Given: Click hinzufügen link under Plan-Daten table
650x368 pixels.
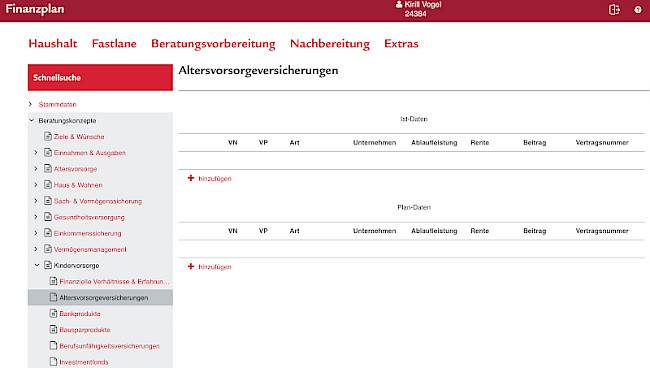Looking at the screenshot, I should click(215, 267).
